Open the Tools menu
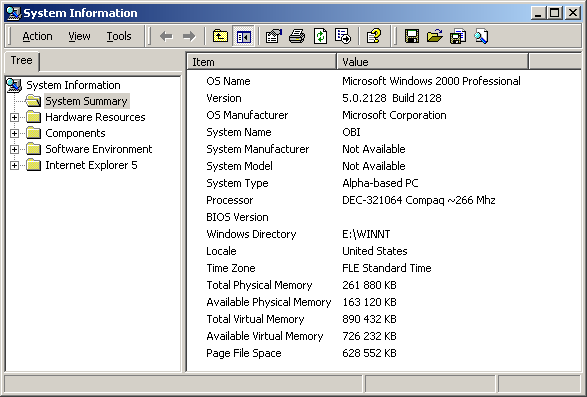 point(119,36)
